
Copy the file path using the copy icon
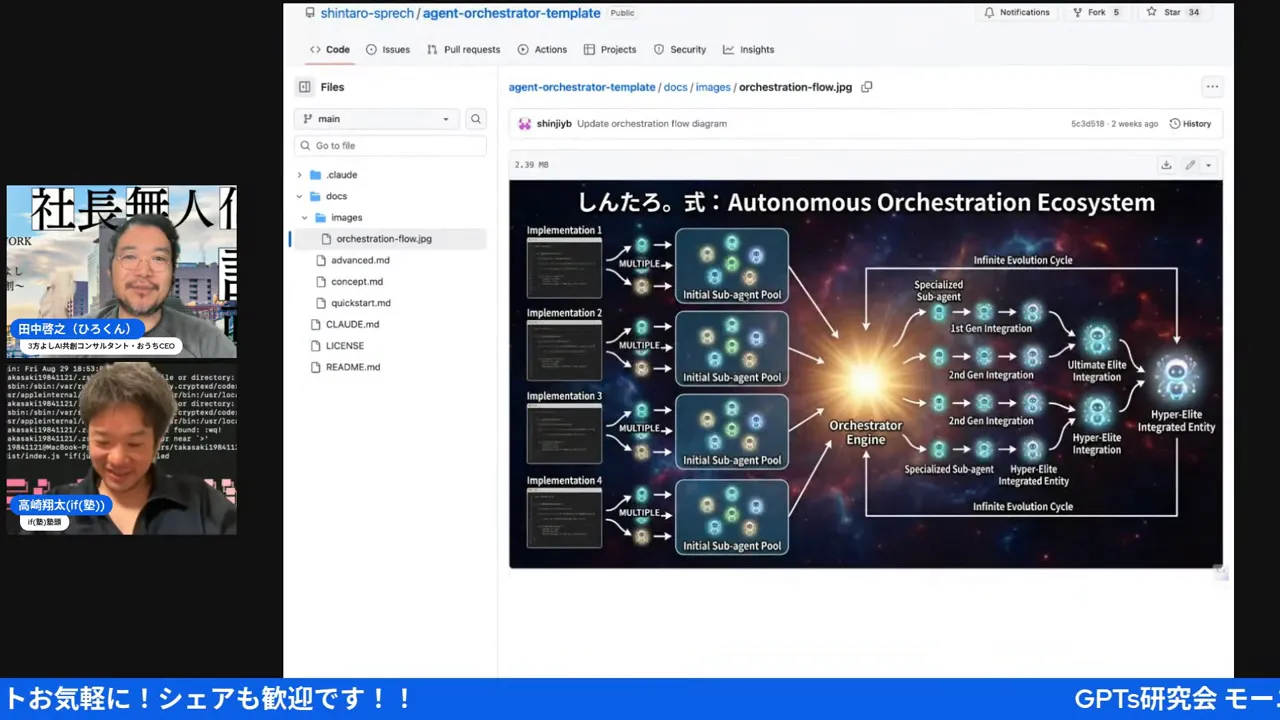pos(866,87)
